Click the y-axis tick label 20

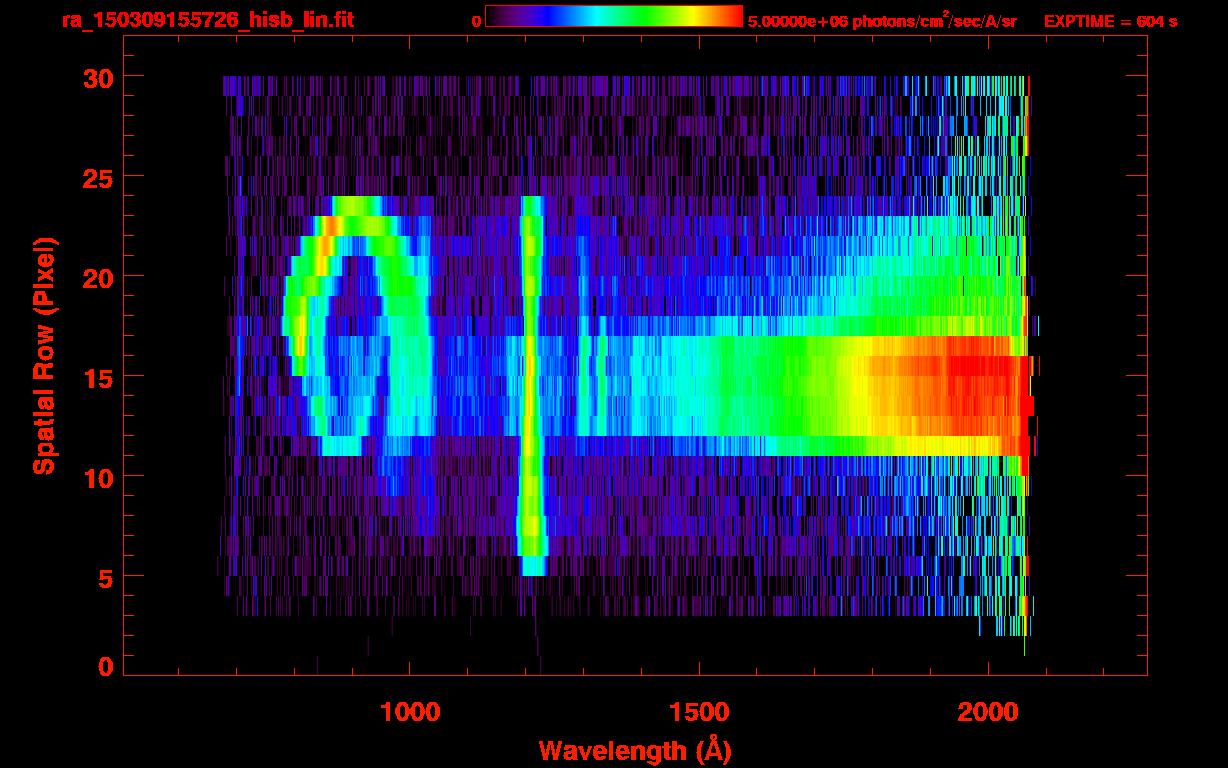tap(96, 277)
